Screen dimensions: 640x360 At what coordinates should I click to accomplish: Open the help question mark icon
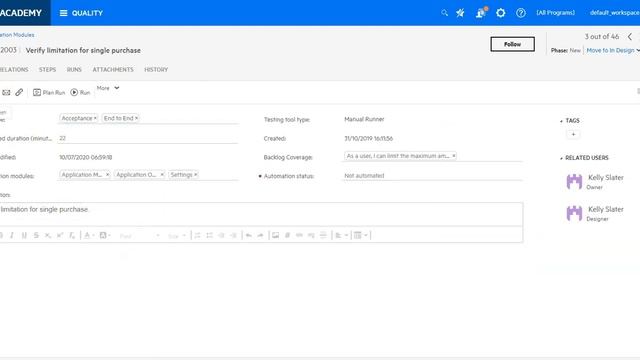point(521,13)
